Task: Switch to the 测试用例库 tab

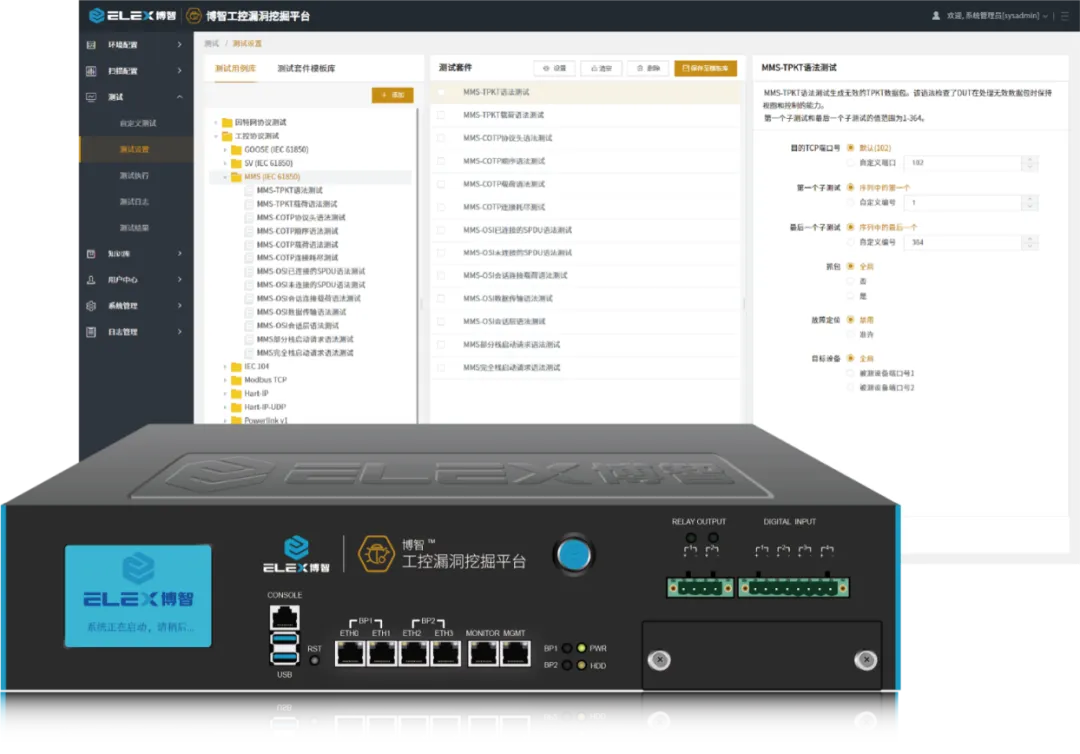Action: click(235, 69)
